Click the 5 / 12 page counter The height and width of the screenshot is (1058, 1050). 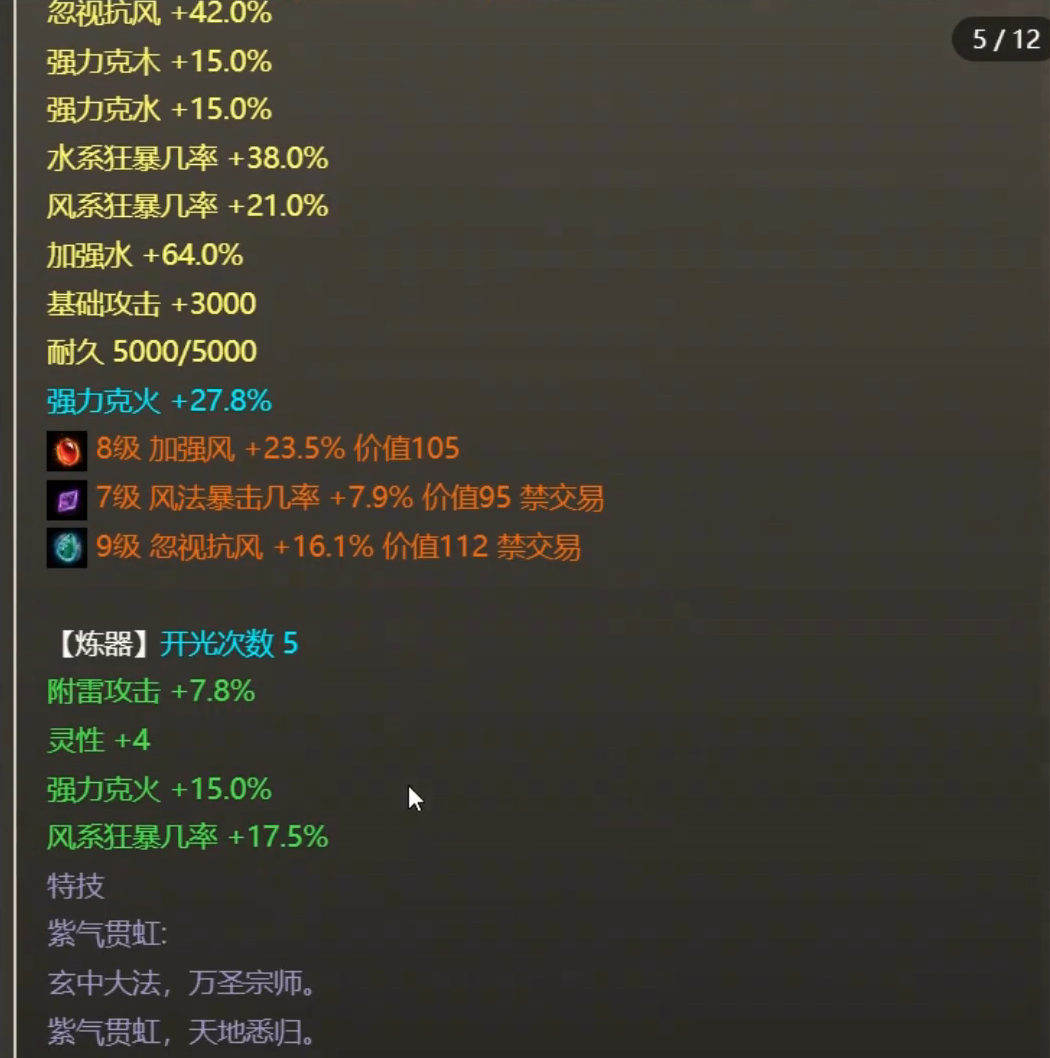pyautogui.click(x=1005, y=39)
